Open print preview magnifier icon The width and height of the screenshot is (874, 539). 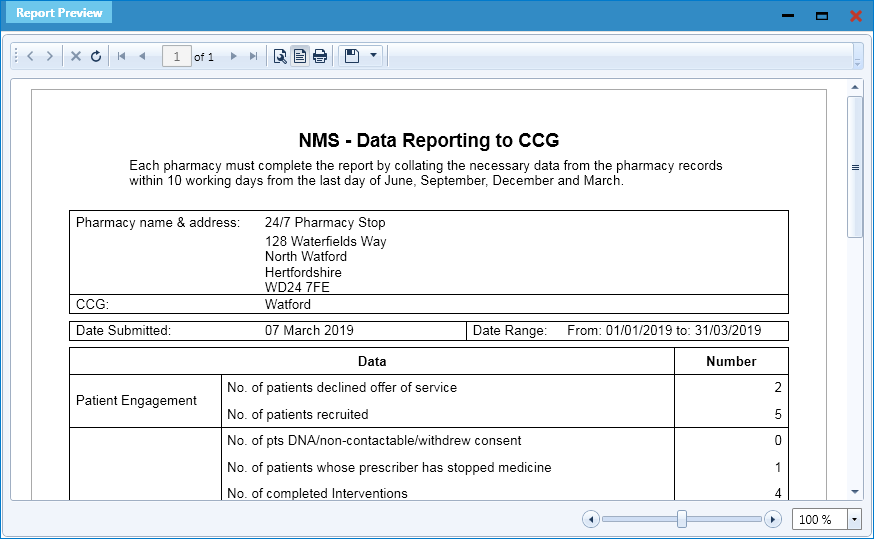tap(280, 56)
